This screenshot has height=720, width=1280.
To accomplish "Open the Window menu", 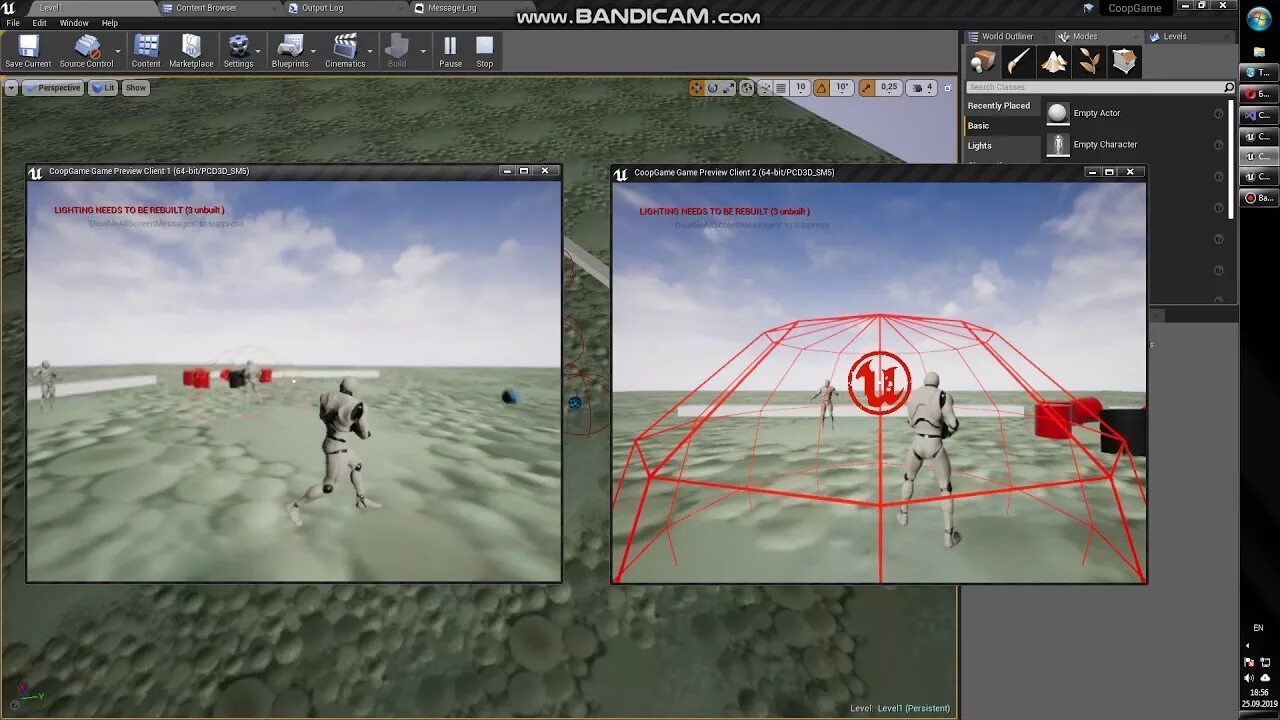I will 74,23.
